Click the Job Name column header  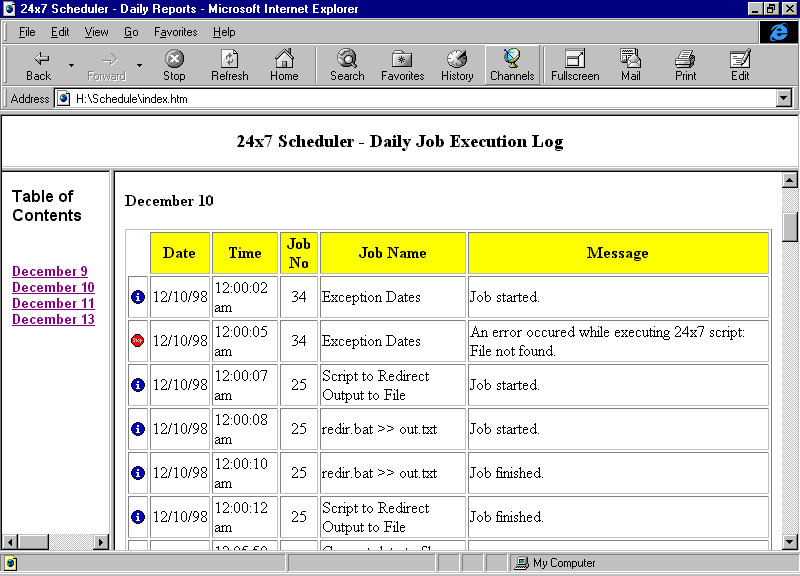tap(393, 253)
